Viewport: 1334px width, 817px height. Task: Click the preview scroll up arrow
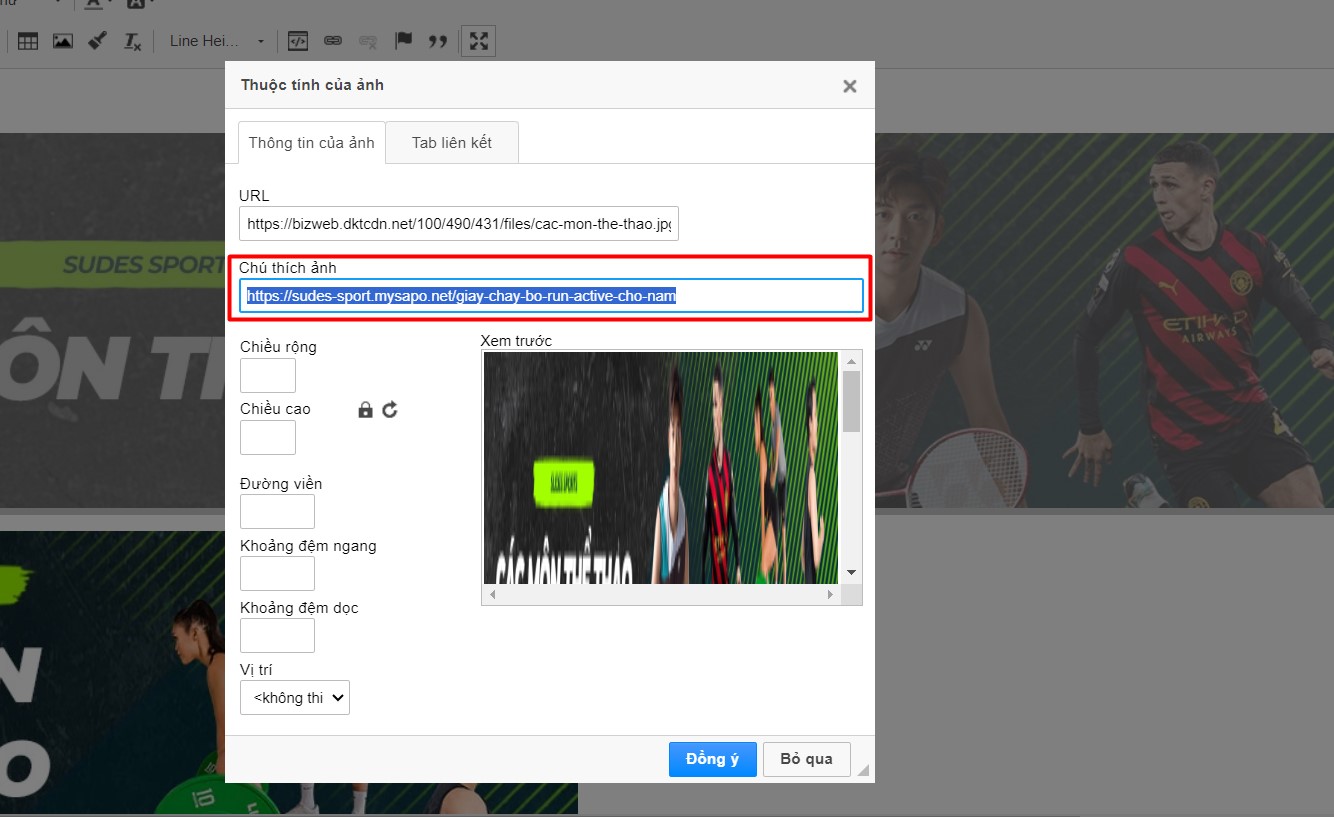click(x=851, y=361)
